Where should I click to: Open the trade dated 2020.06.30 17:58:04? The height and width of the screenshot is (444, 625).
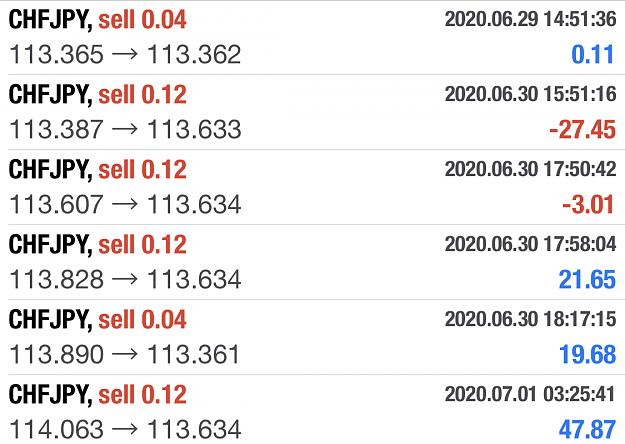coord(312,262)
